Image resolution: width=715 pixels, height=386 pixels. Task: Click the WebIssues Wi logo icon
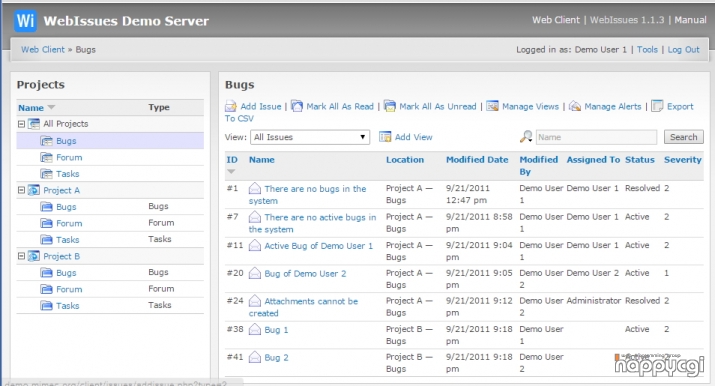point(25,21)
